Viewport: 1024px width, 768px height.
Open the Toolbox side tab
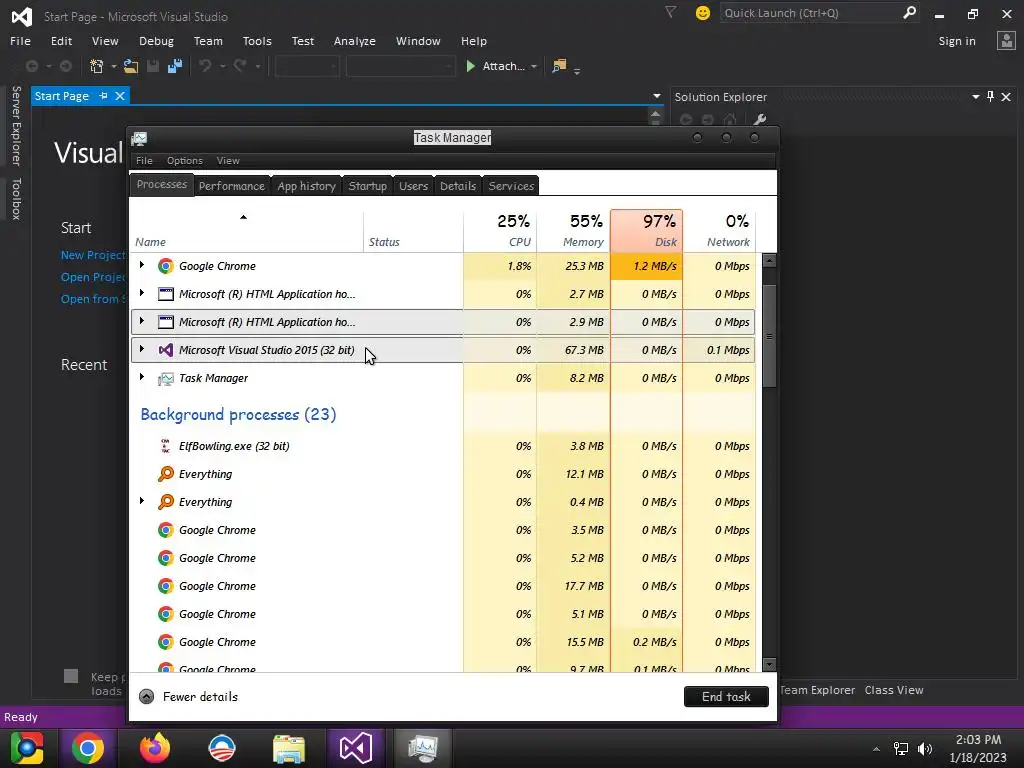point(16,199)
